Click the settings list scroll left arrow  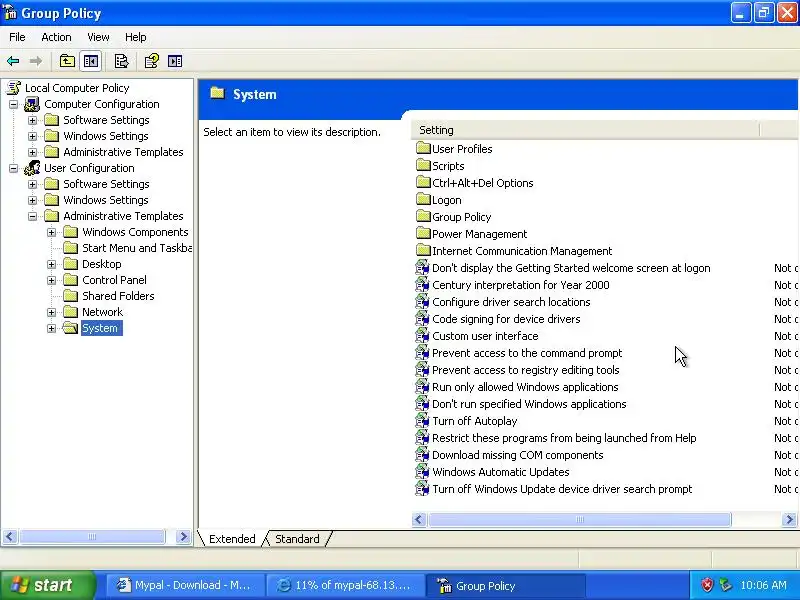pos(419,519)
